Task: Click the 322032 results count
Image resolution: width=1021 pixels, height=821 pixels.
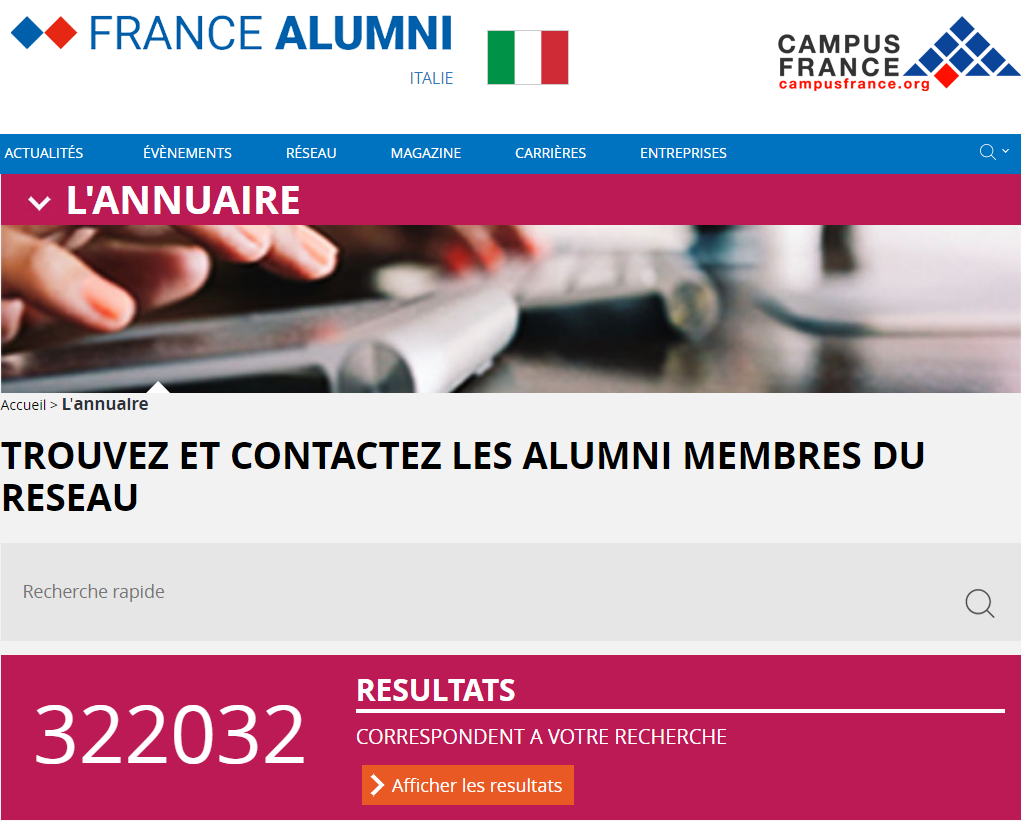Action: coord(170,735)
